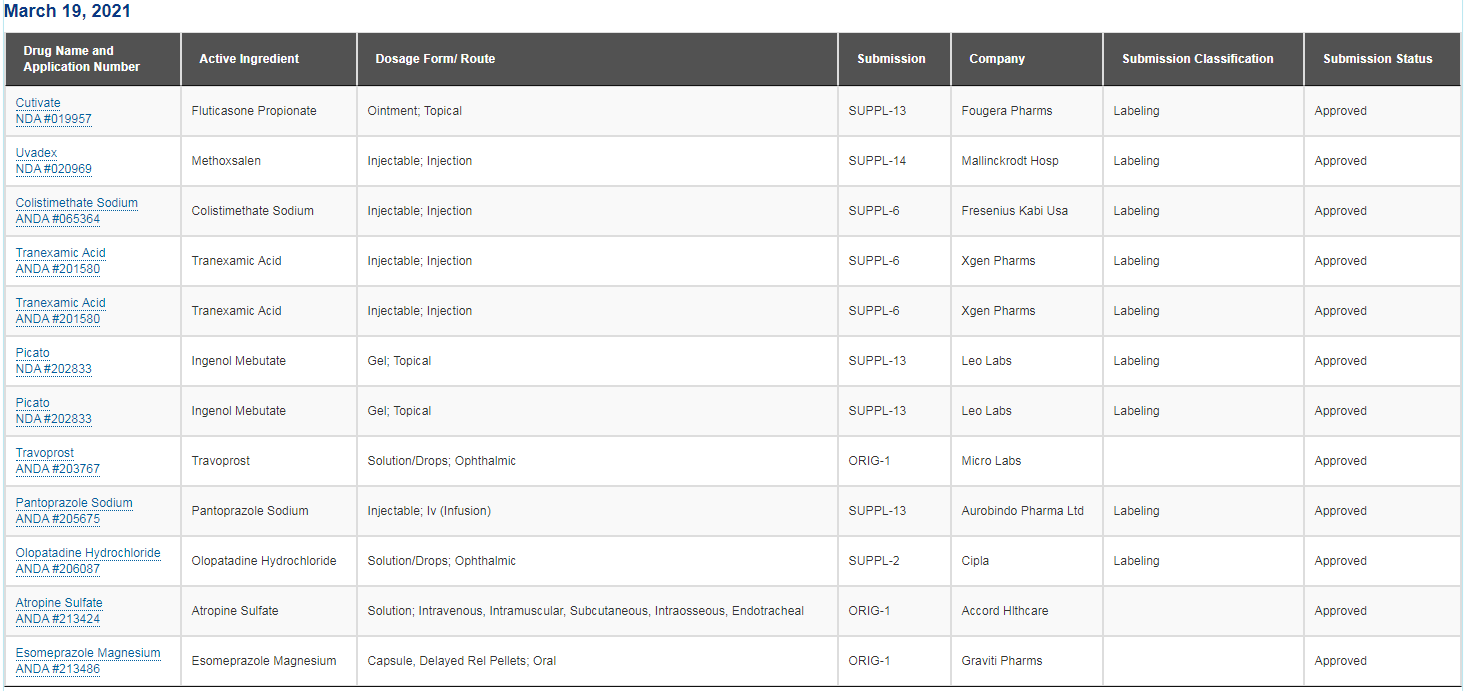Image resolution: width=1466 pixels, height=691 pixels.
Task: Open Olopatadine Hydrochloride drug name link
Action: (x=88, y=553)
